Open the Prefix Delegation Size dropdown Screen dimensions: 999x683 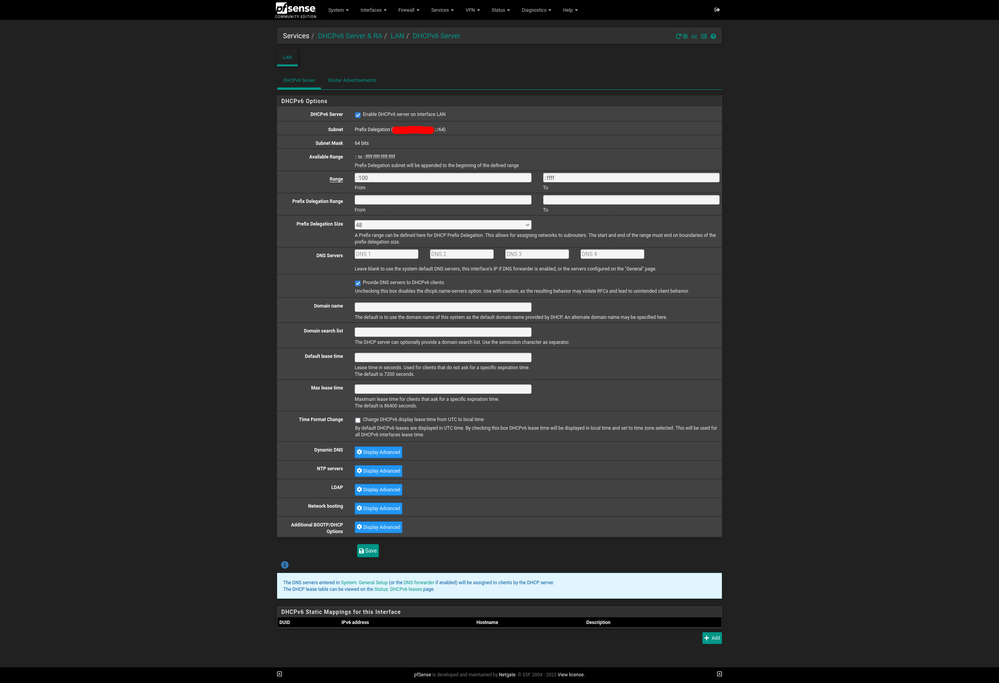(442, 225)
